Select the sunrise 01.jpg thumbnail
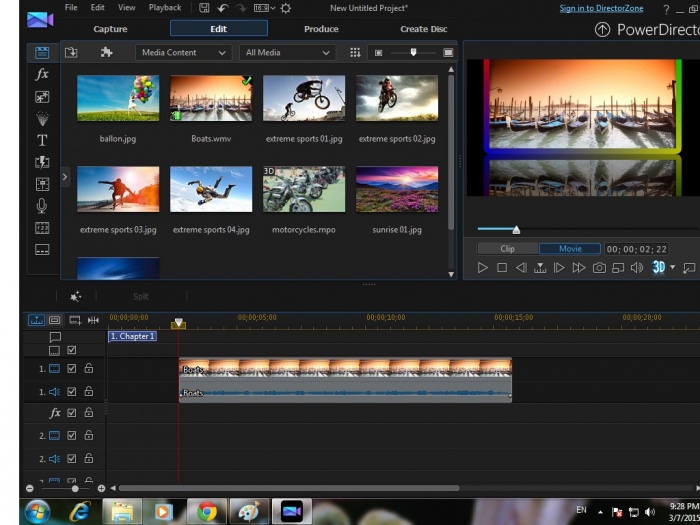700x525 pixels. (x=397, y=189)
